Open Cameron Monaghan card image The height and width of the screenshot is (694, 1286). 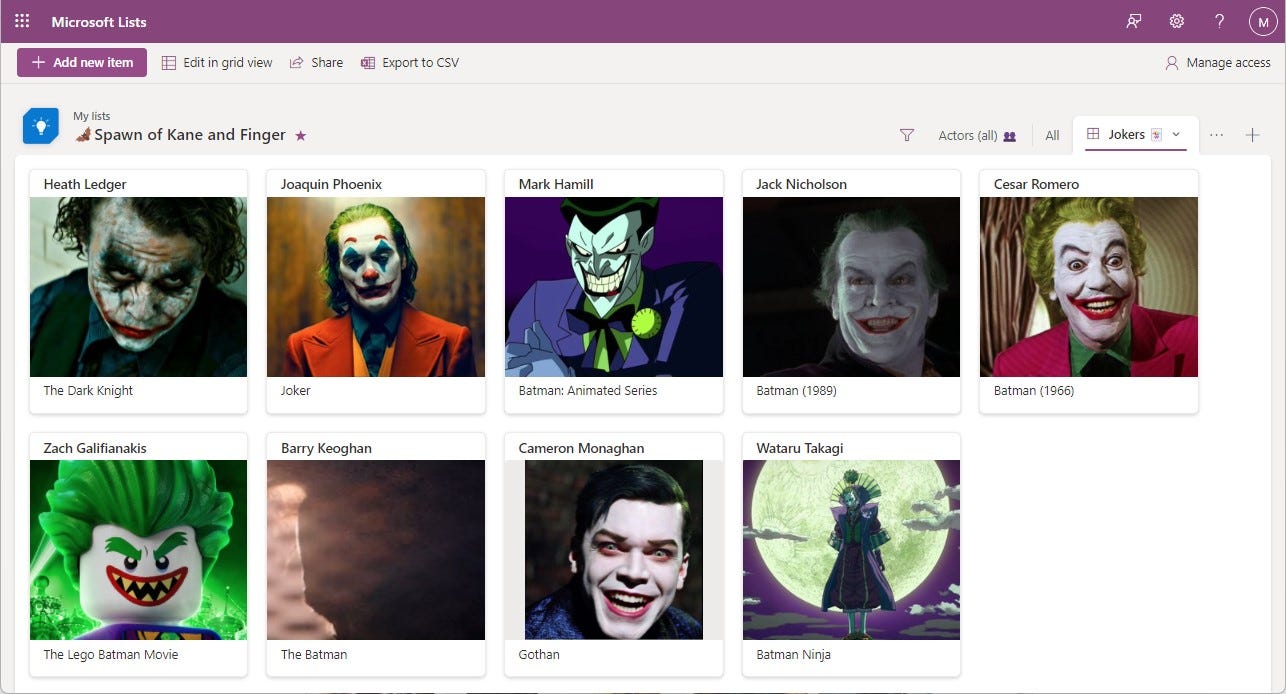click(x=614, y=550)
